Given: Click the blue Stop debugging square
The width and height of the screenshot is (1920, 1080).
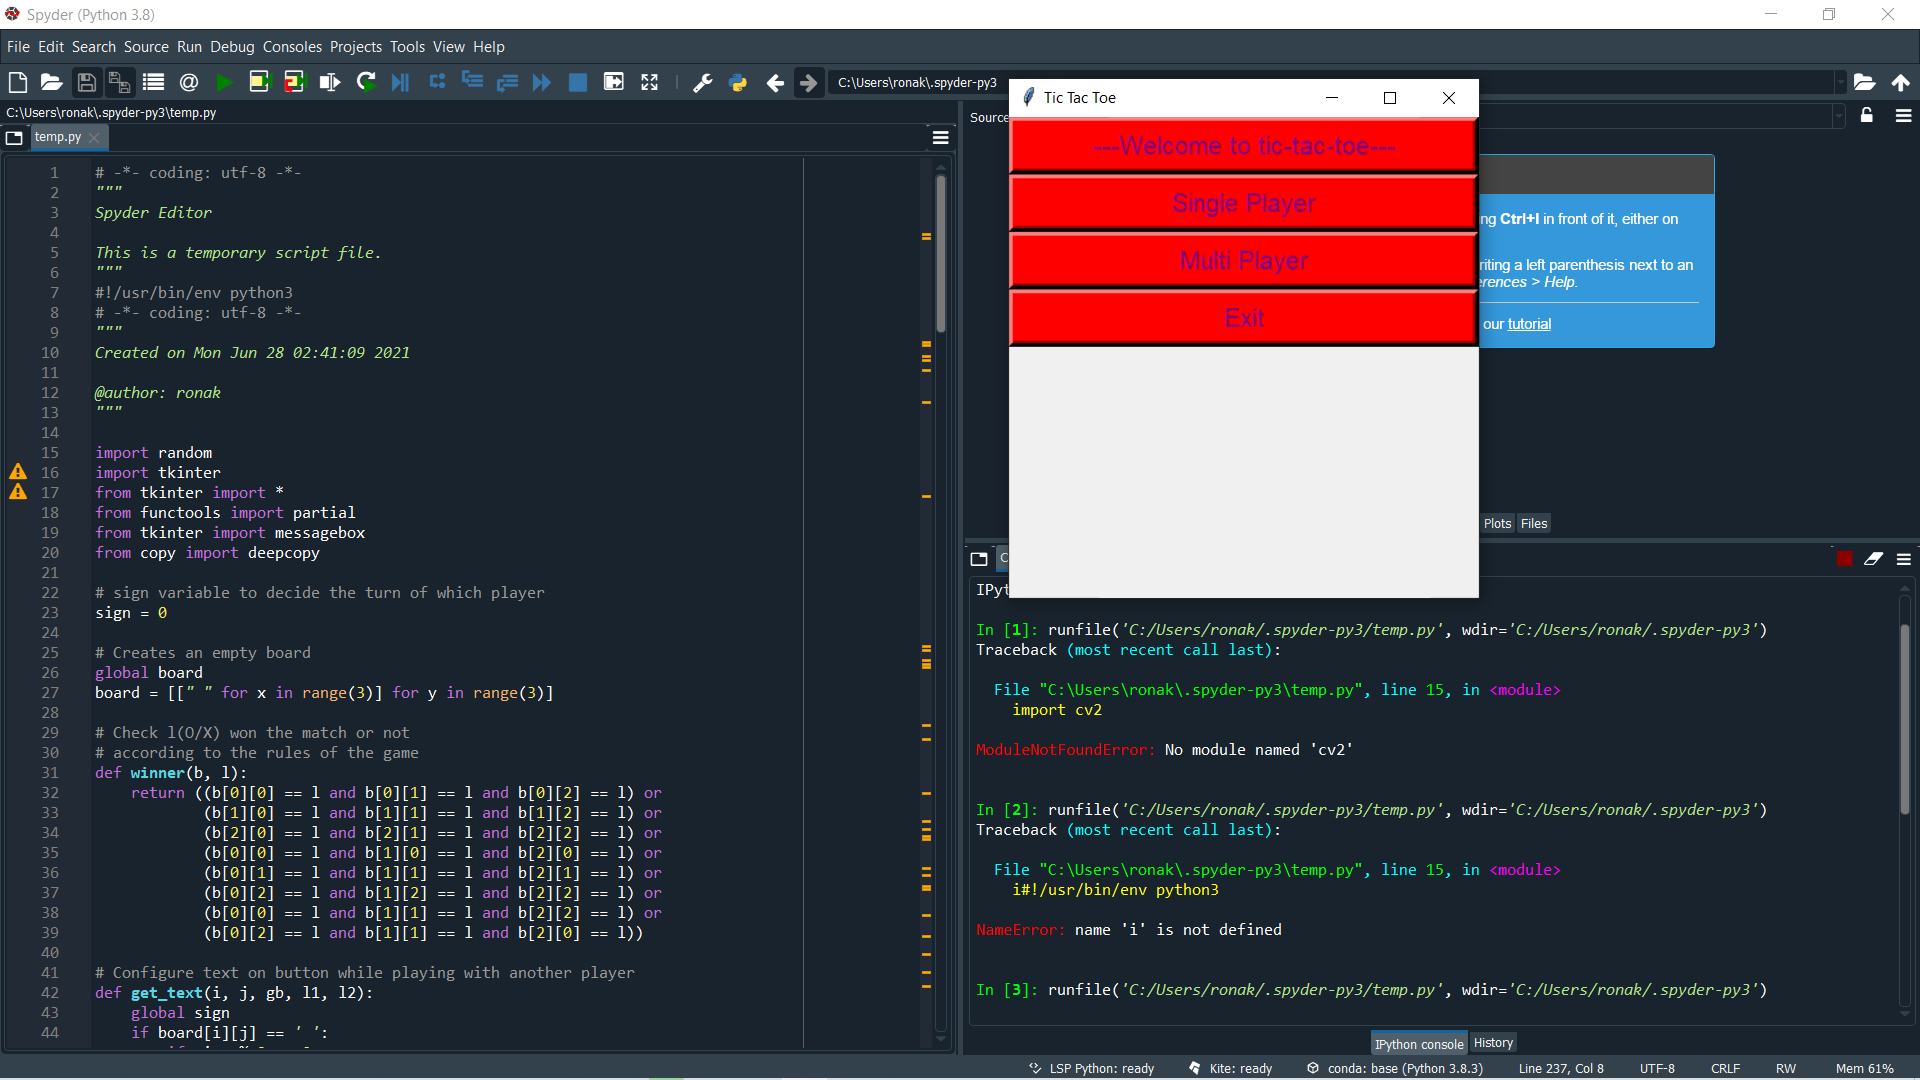Looking at the screenshot, I should (x=577, y=83).
